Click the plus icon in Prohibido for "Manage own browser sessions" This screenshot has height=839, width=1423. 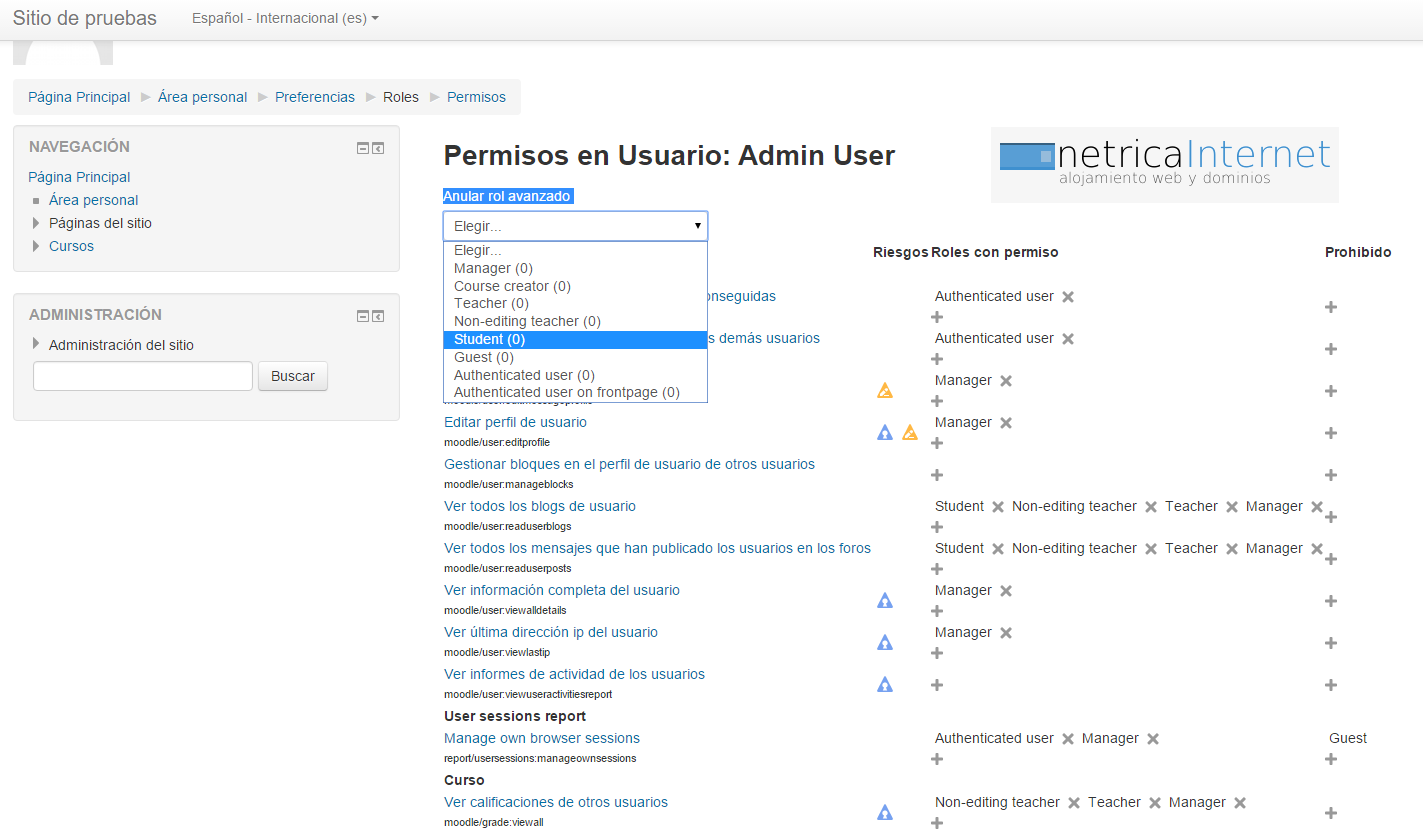coord(1330,759)
